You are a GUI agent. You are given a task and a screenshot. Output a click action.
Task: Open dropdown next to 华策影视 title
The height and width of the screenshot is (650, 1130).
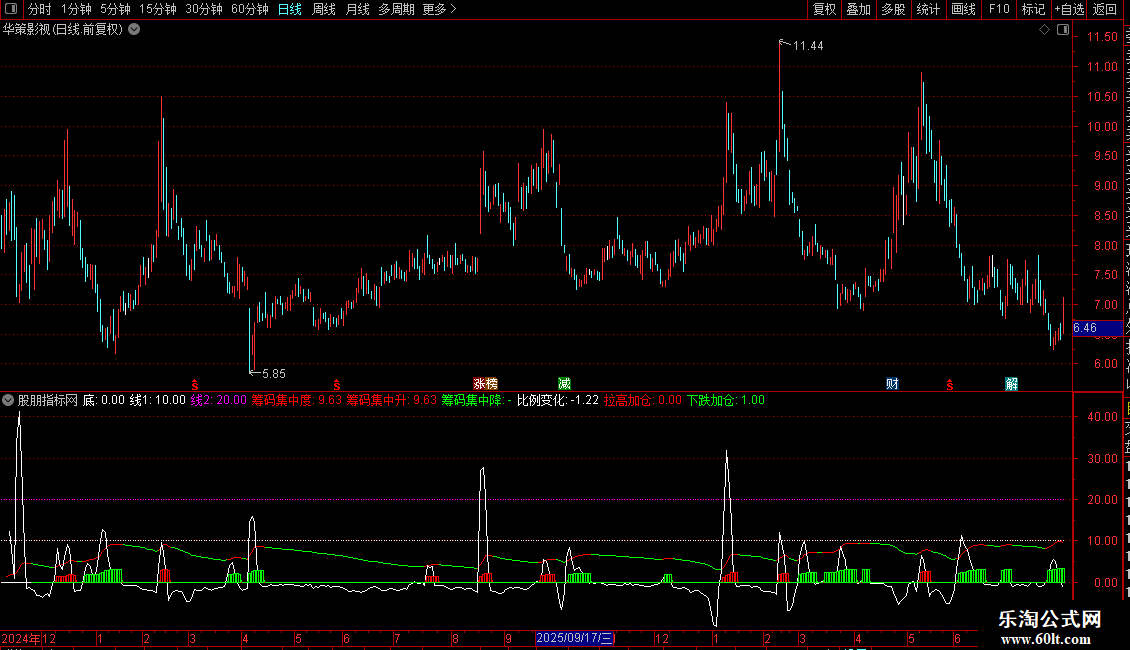pos(134,30)
